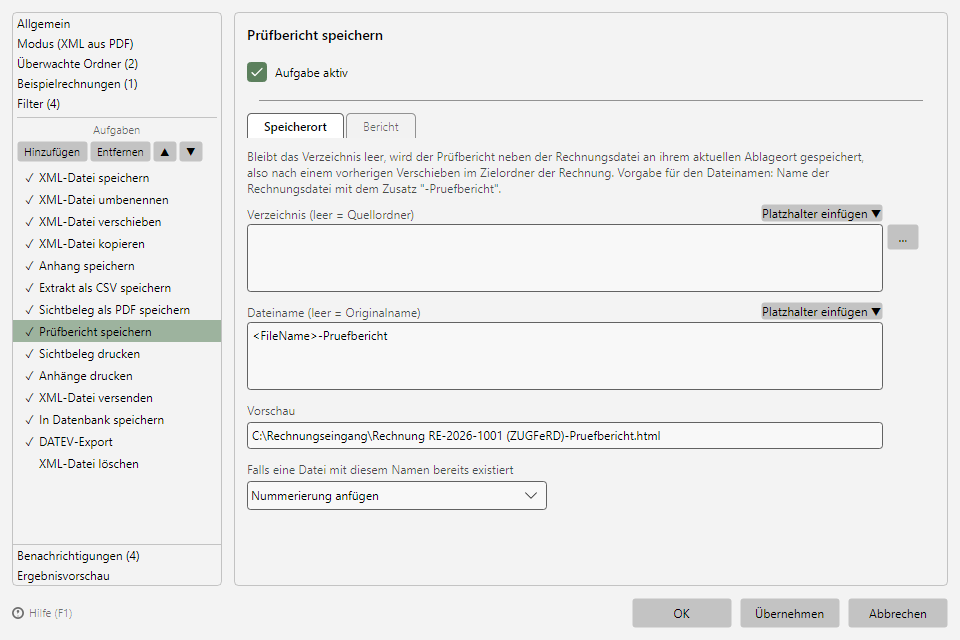960x640 pixels.
Task: Move the selected task down with the arrow button
Action: (x=191, y=152)
